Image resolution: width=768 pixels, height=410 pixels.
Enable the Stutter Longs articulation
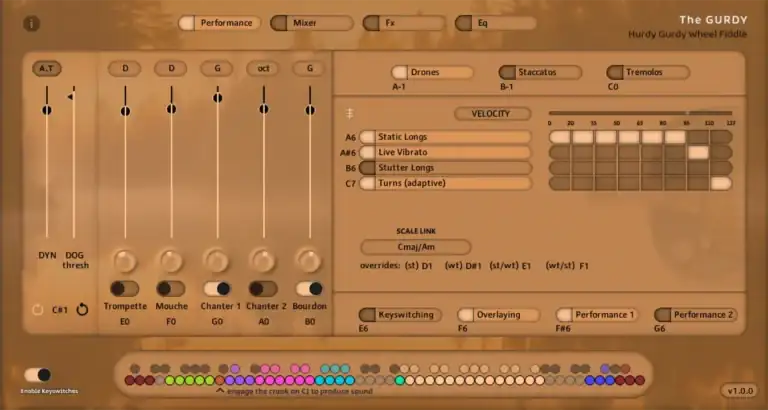coord(445,168)
